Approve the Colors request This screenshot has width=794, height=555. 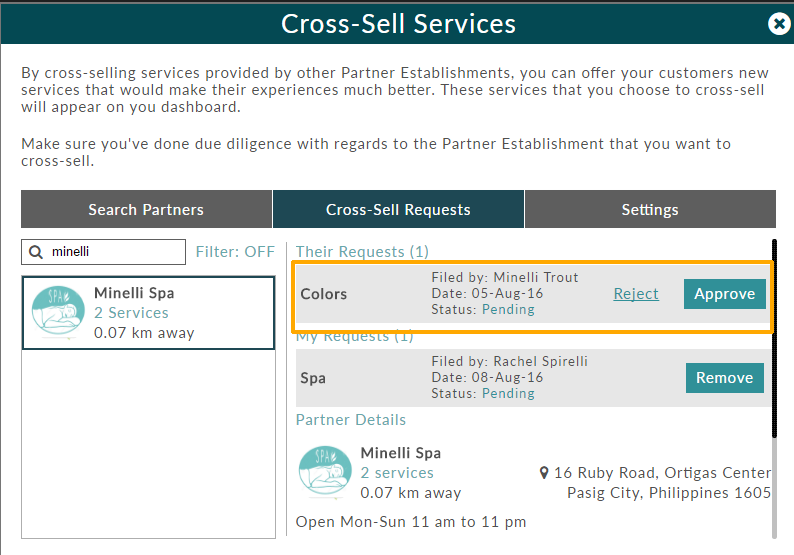click(725, 294)
